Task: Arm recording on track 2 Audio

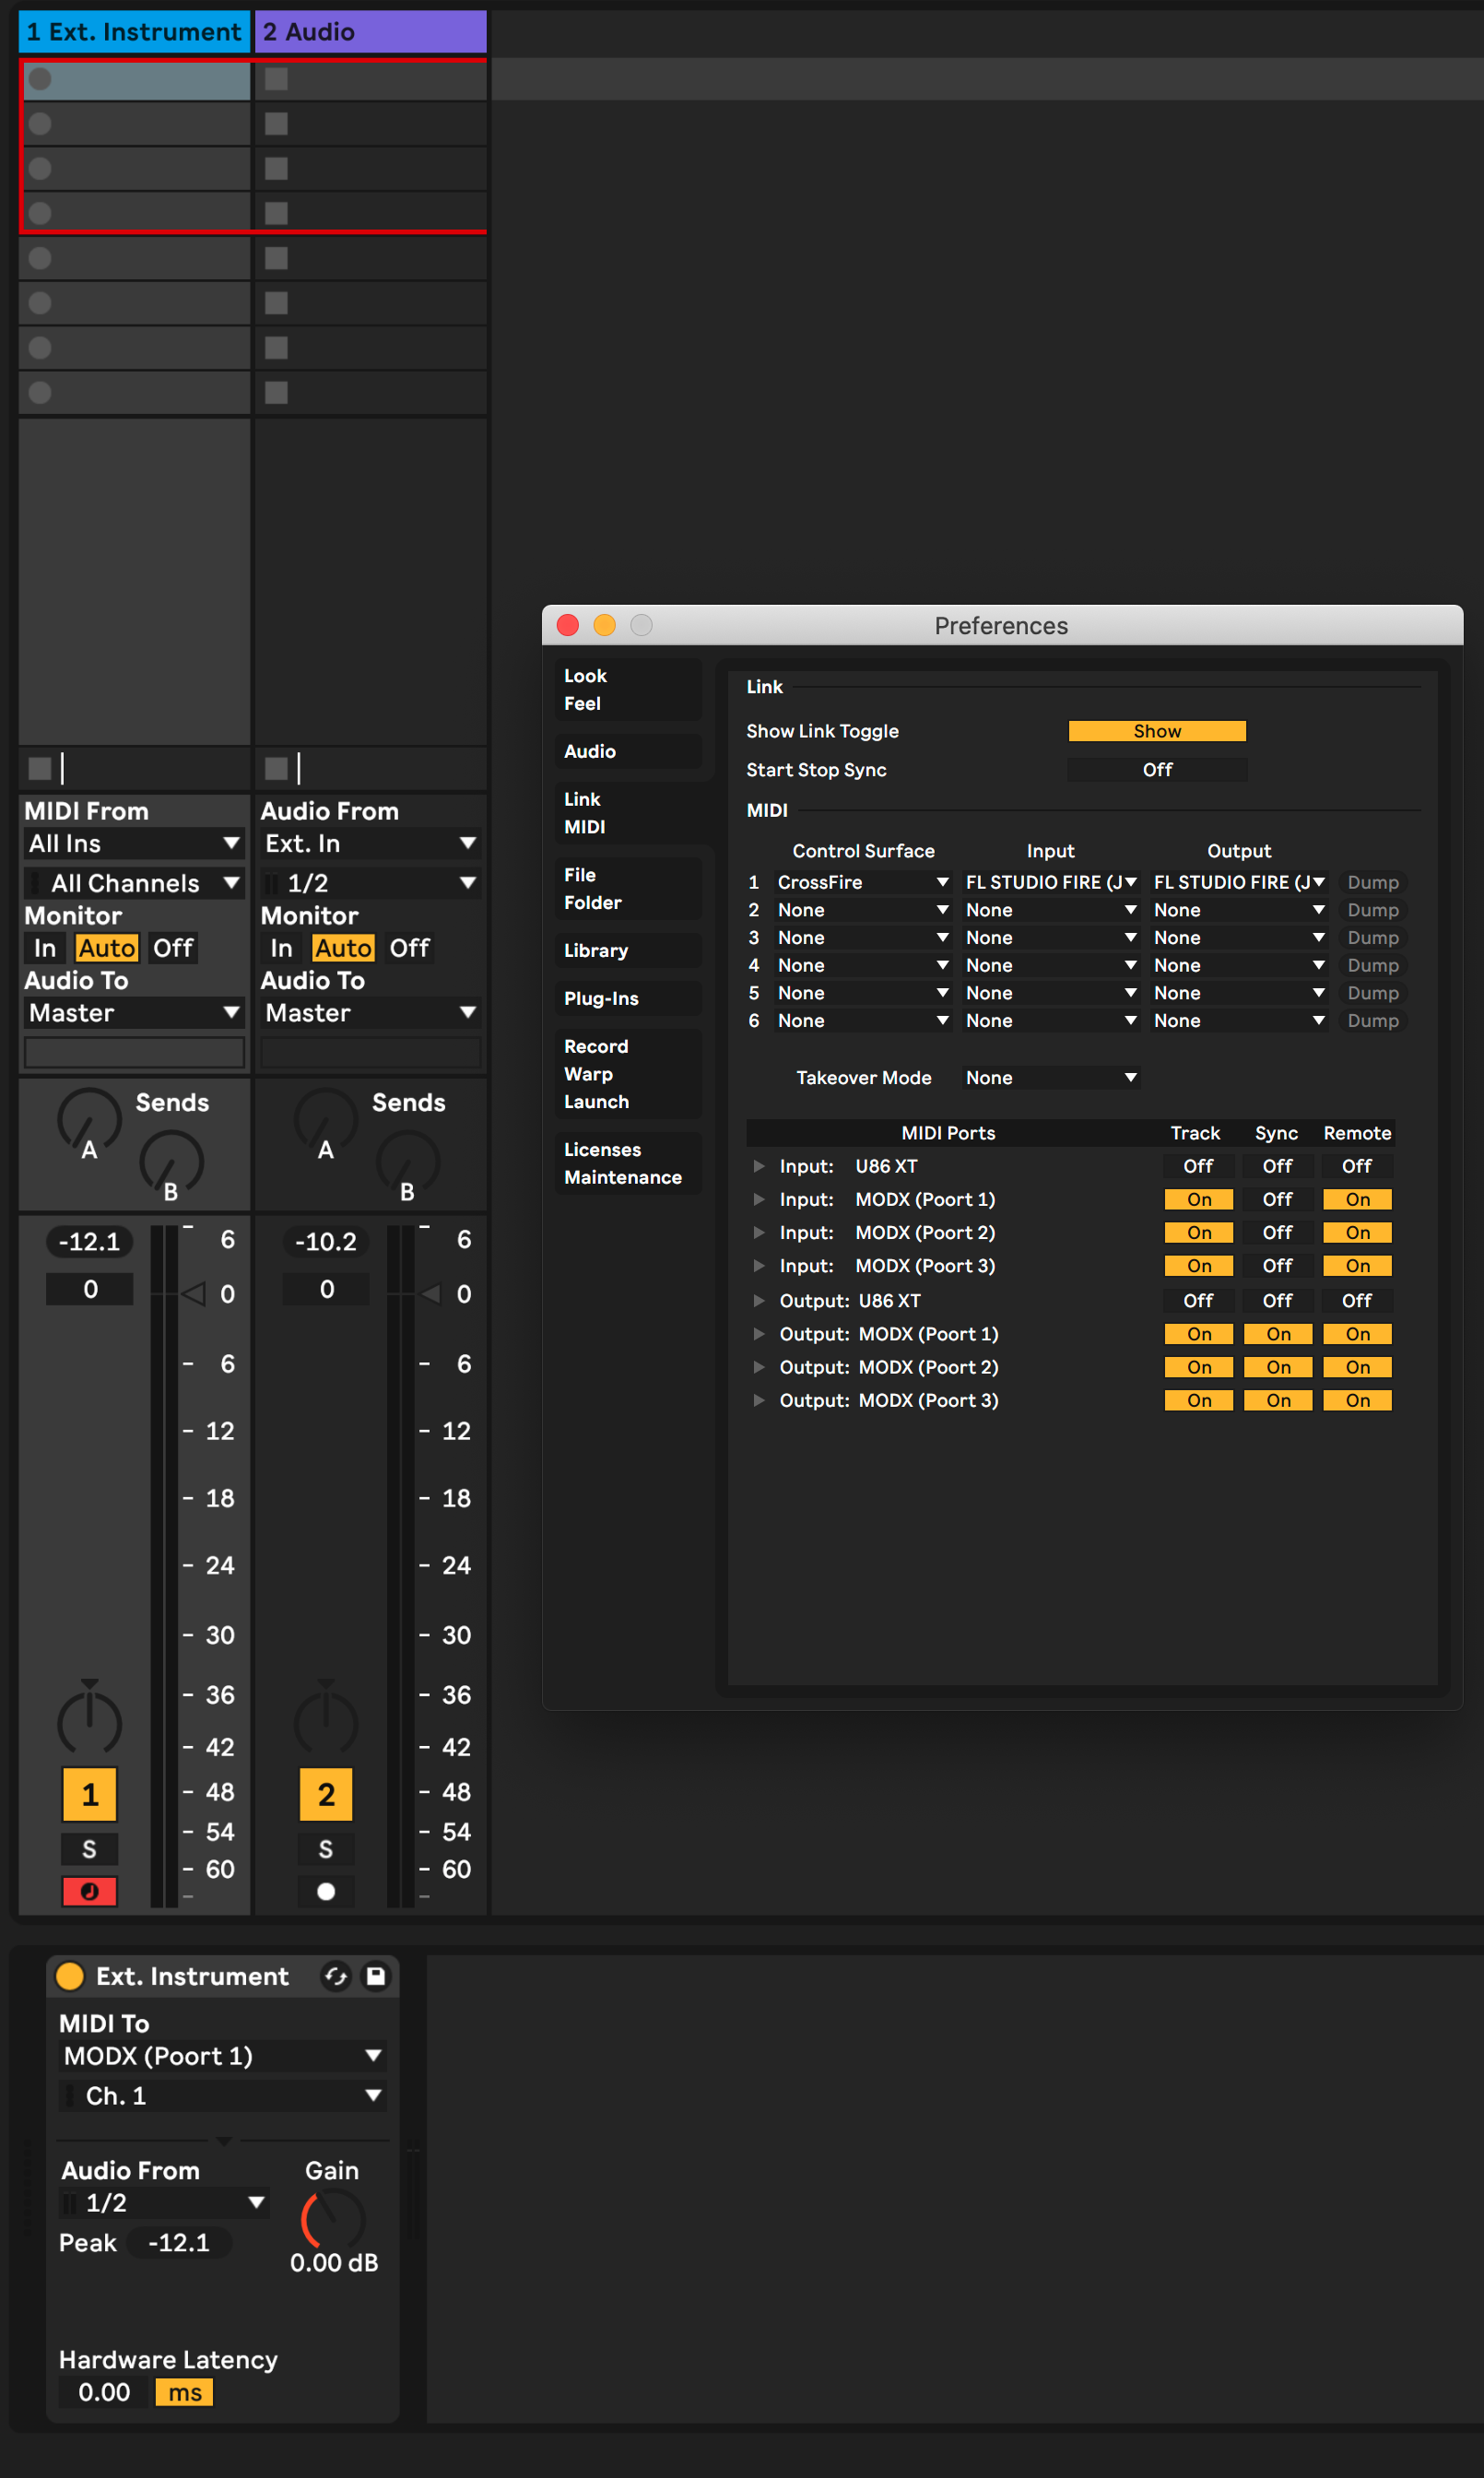Action: click(326, 1891)
